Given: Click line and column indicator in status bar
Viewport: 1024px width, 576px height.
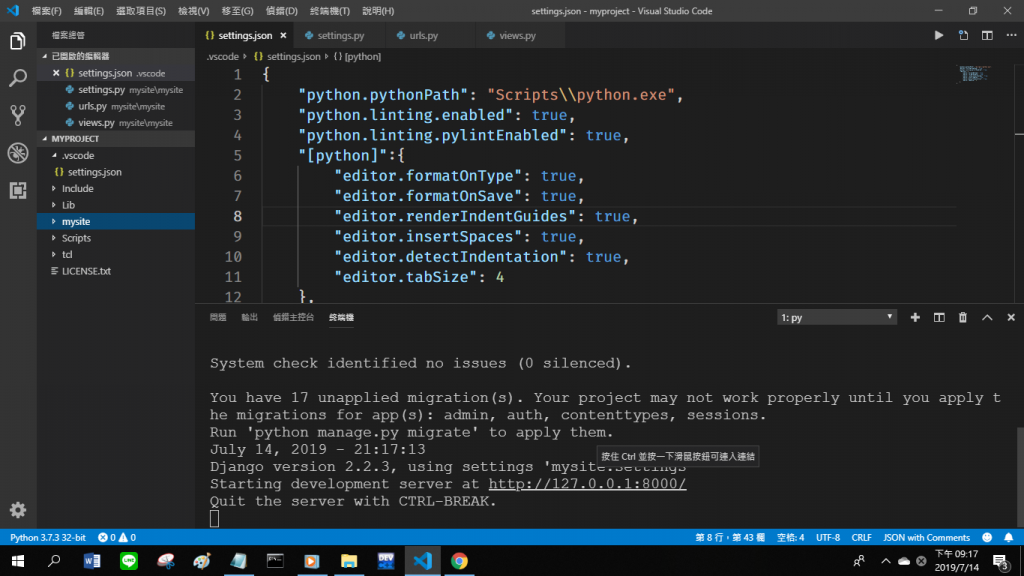Looking at the screenshot, I should click(729, 537).
